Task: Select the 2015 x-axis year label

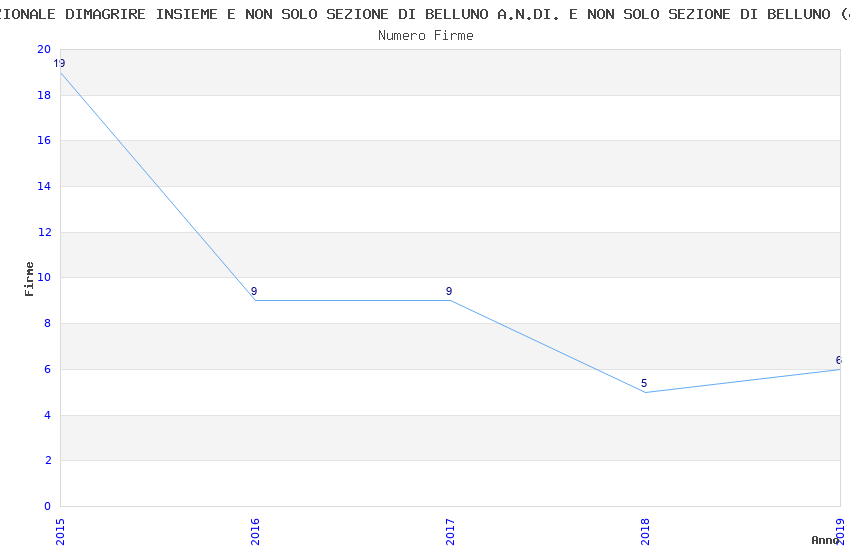Action: coord(60,531)
